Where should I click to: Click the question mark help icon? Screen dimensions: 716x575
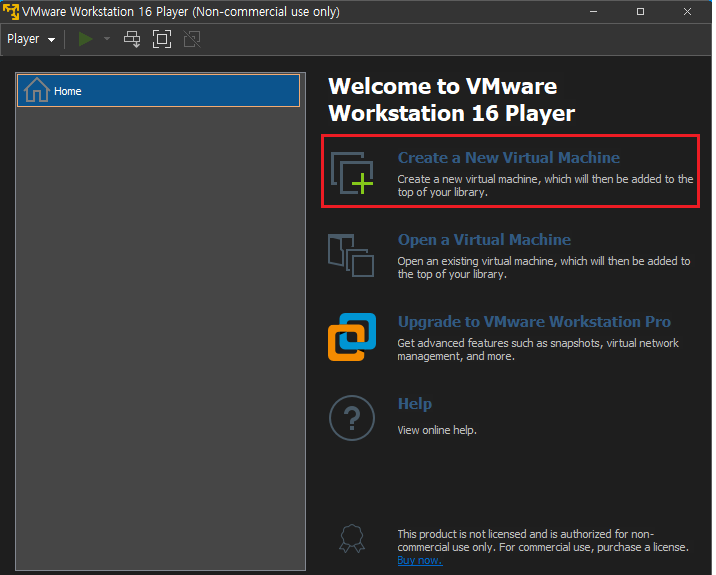[352, 418]
